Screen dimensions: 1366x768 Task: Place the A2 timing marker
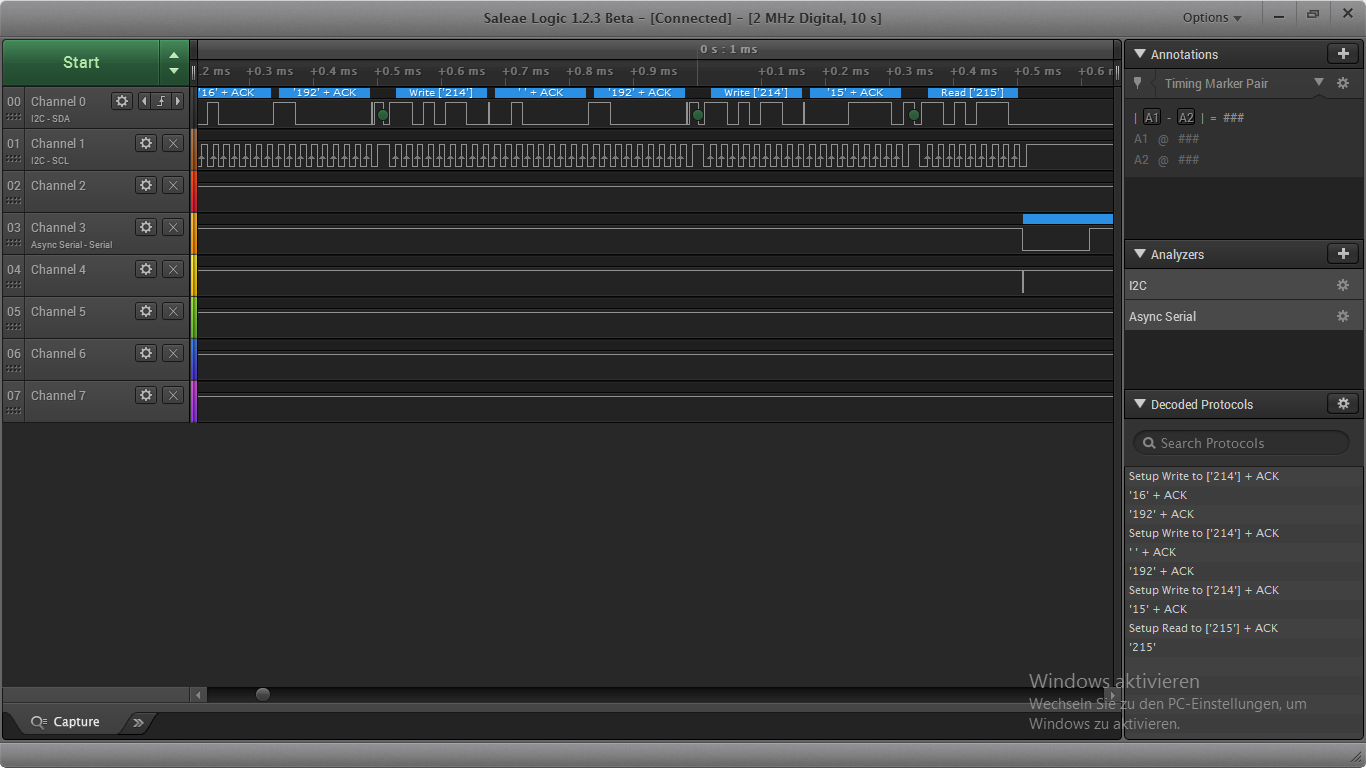pyautogui.click(x=1186, y=118)
